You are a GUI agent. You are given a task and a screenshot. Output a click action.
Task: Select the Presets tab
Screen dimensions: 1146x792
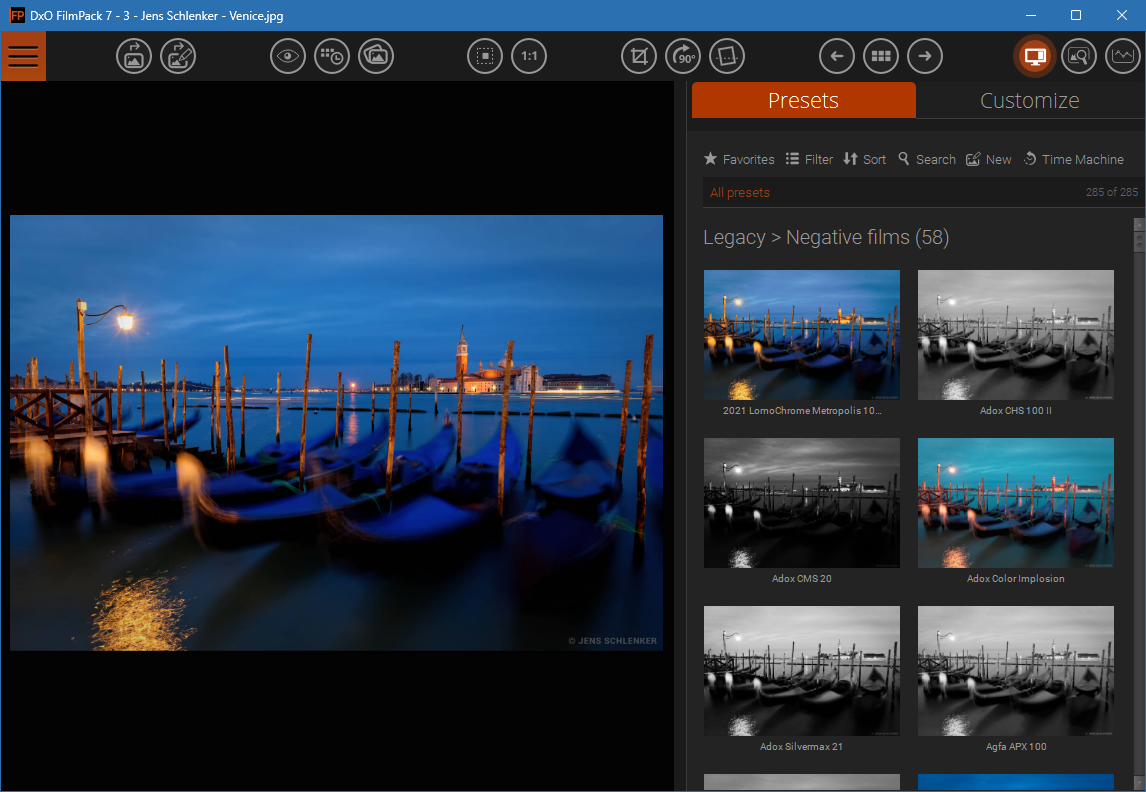point(803,100)
